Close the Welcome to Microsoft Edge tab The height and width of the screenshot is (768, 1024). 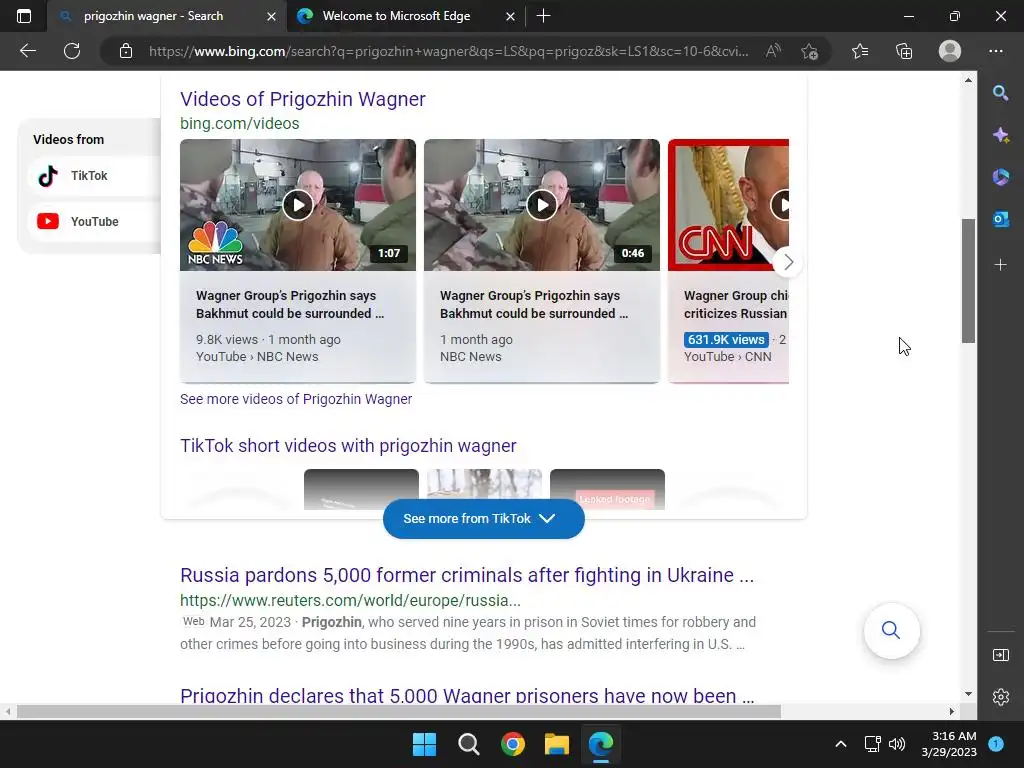pos(511,16)
